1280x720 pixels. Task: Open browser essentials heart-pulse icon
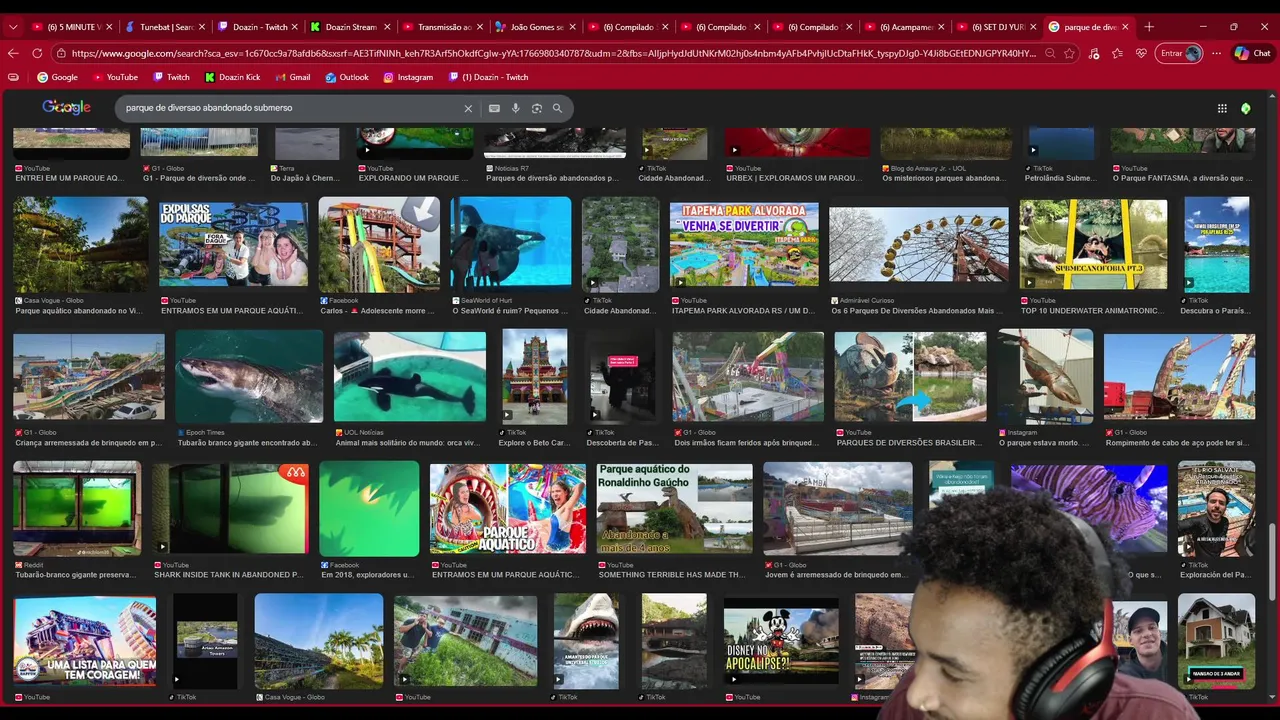point(1141,53)
